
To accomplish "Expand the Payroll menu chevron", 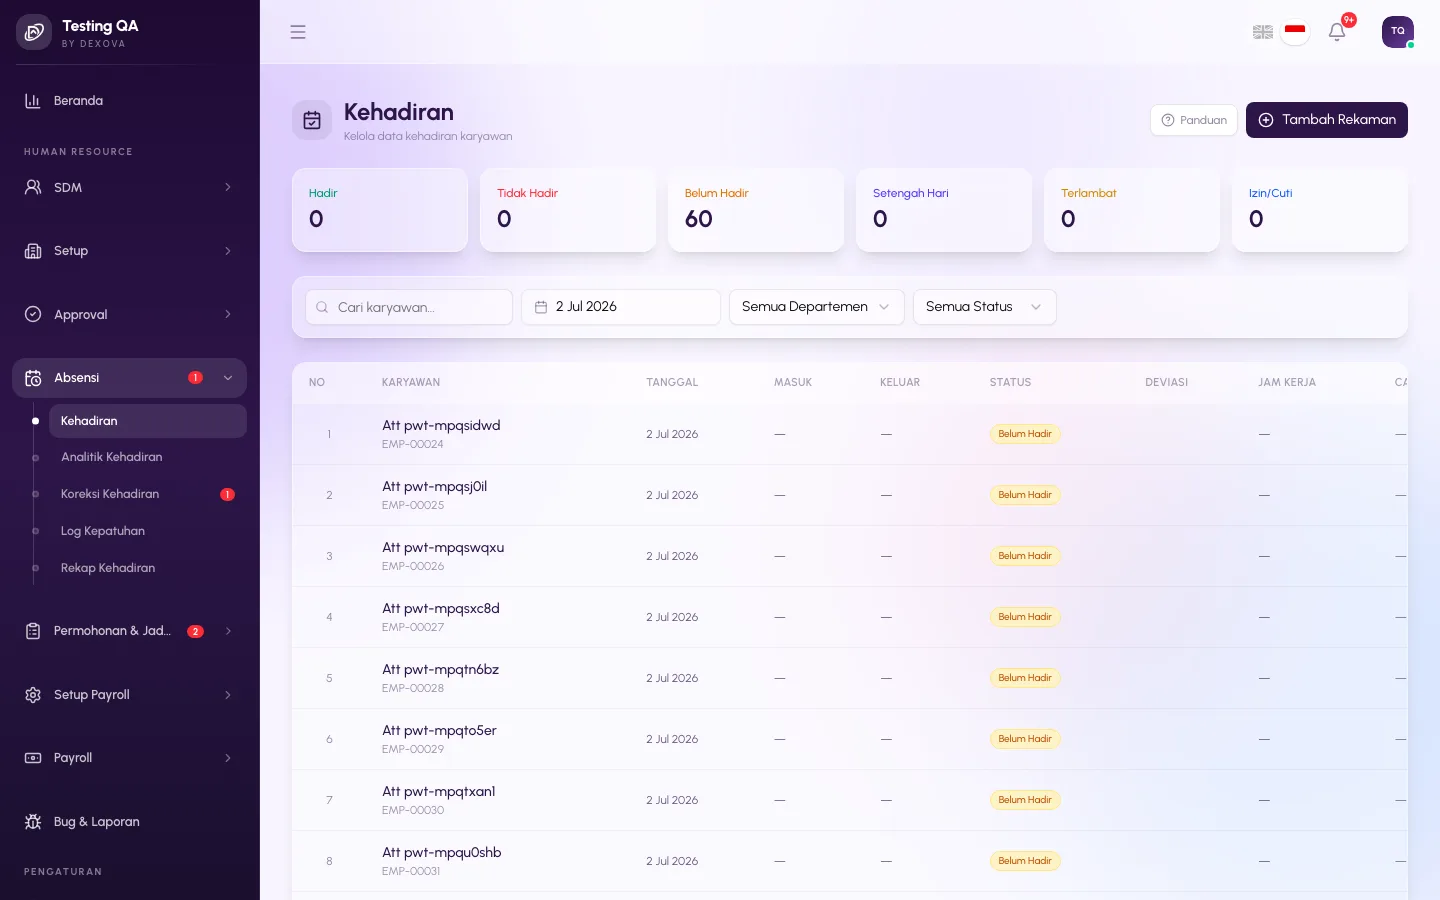I will click(228, 758).
